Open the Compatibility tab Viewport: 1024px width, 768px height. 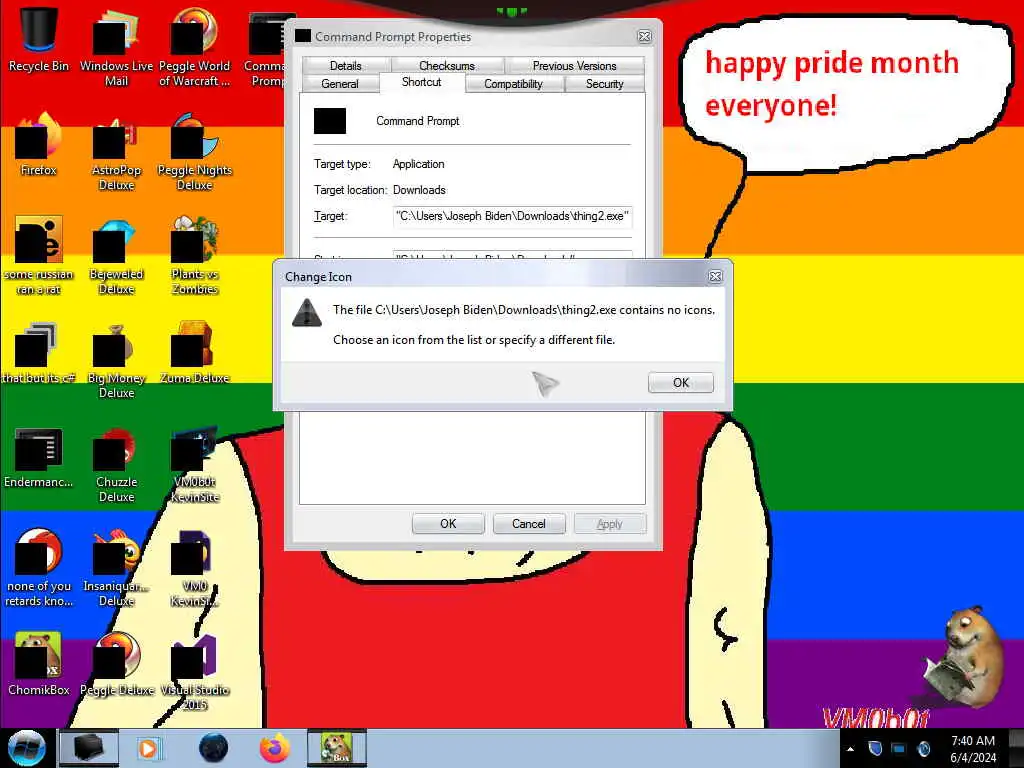point(513,84)
